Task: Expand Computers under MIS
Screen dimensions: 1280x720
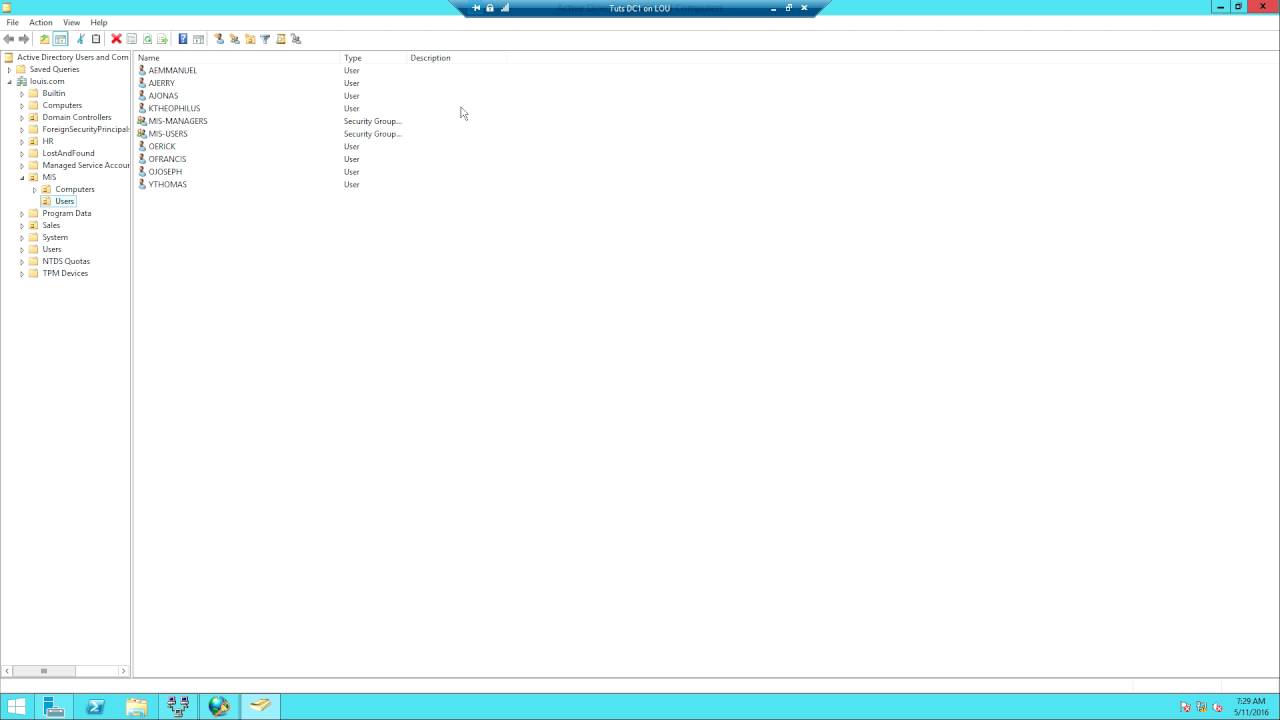Action: pos(35,190)
